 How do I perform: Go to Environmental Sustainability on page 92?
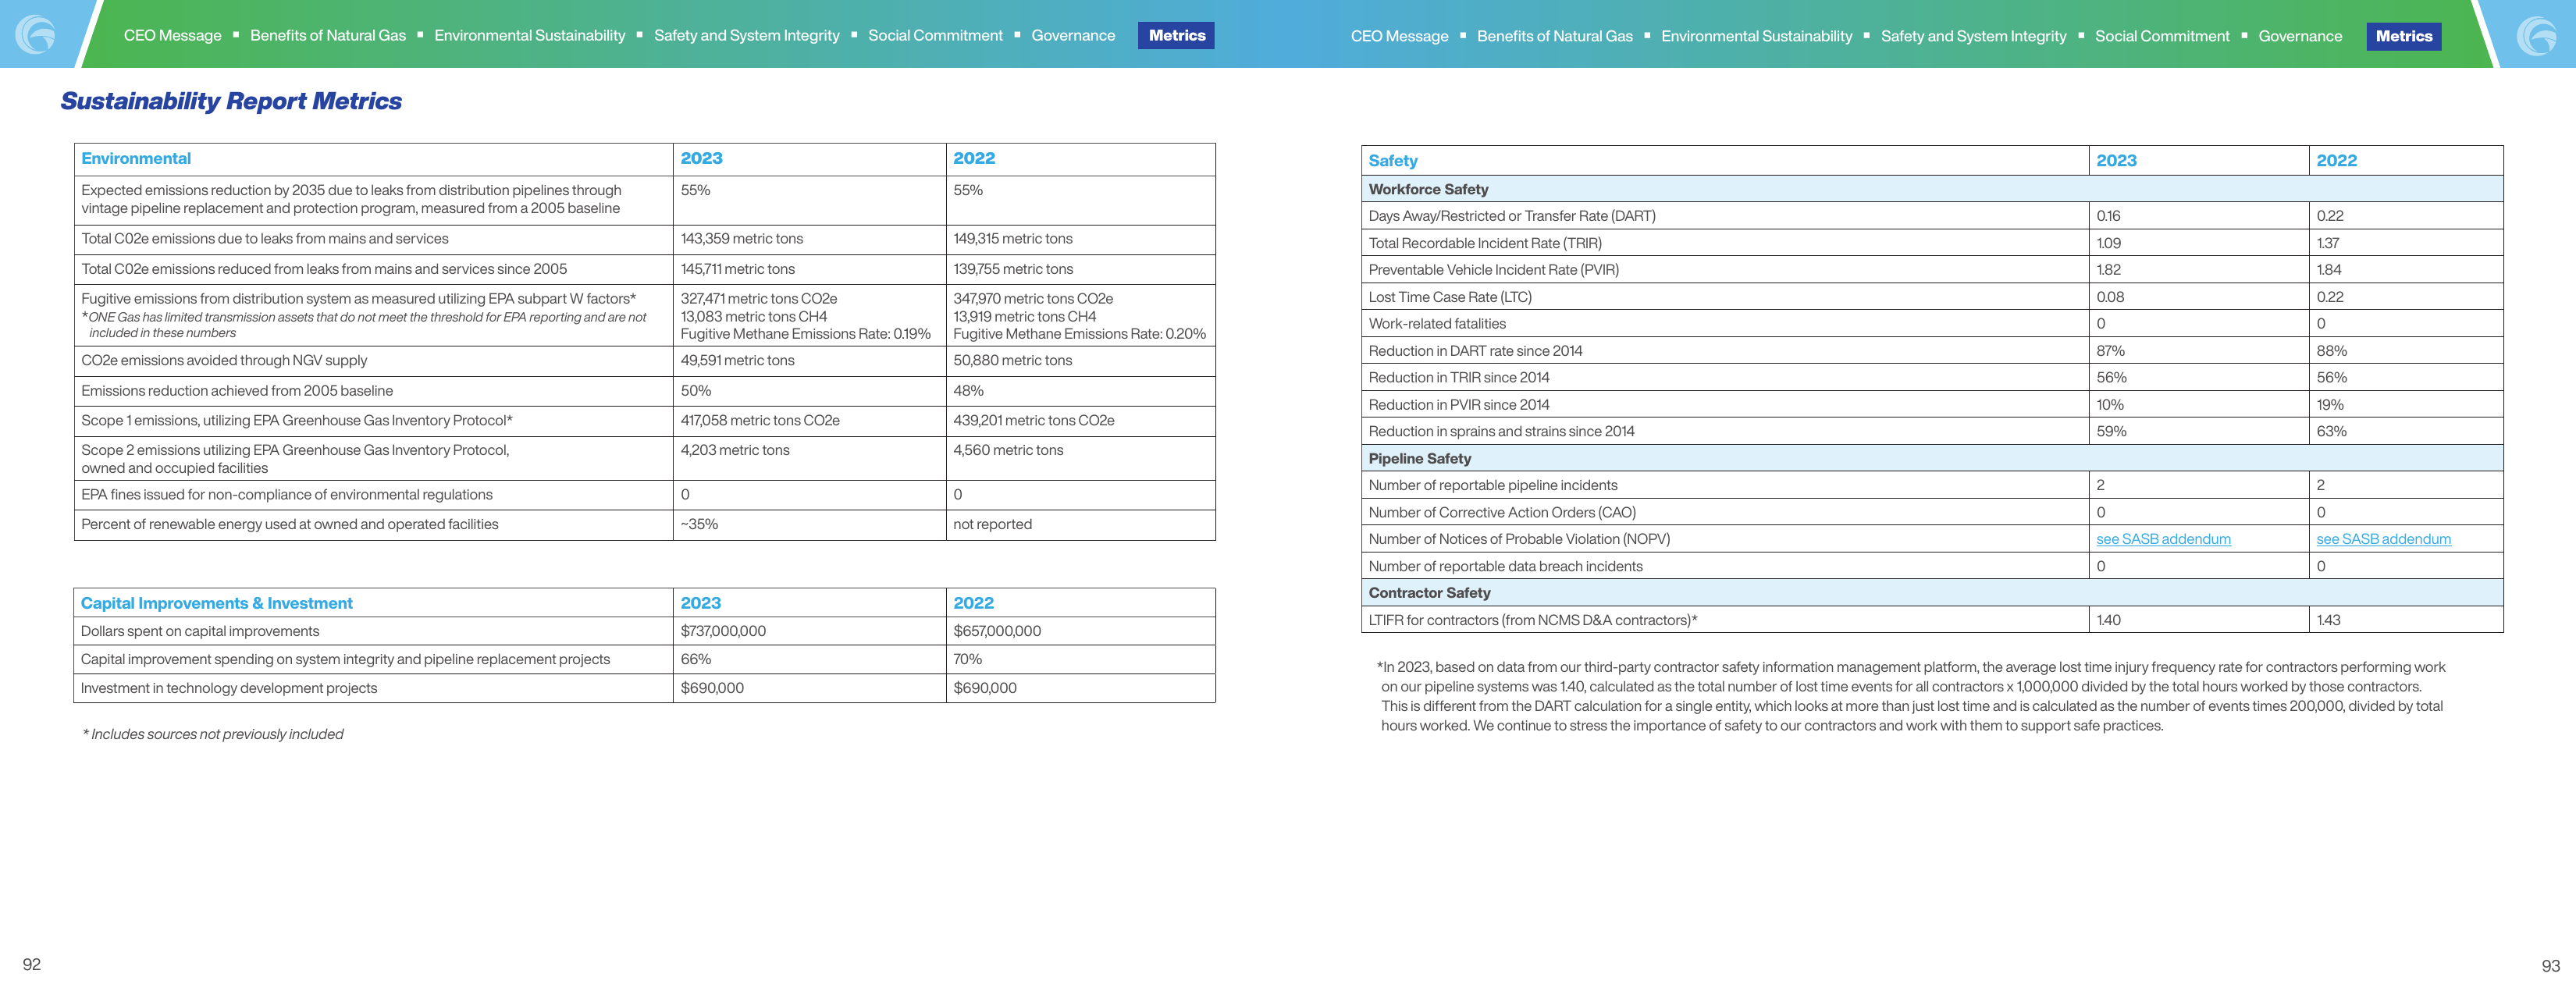530,35
